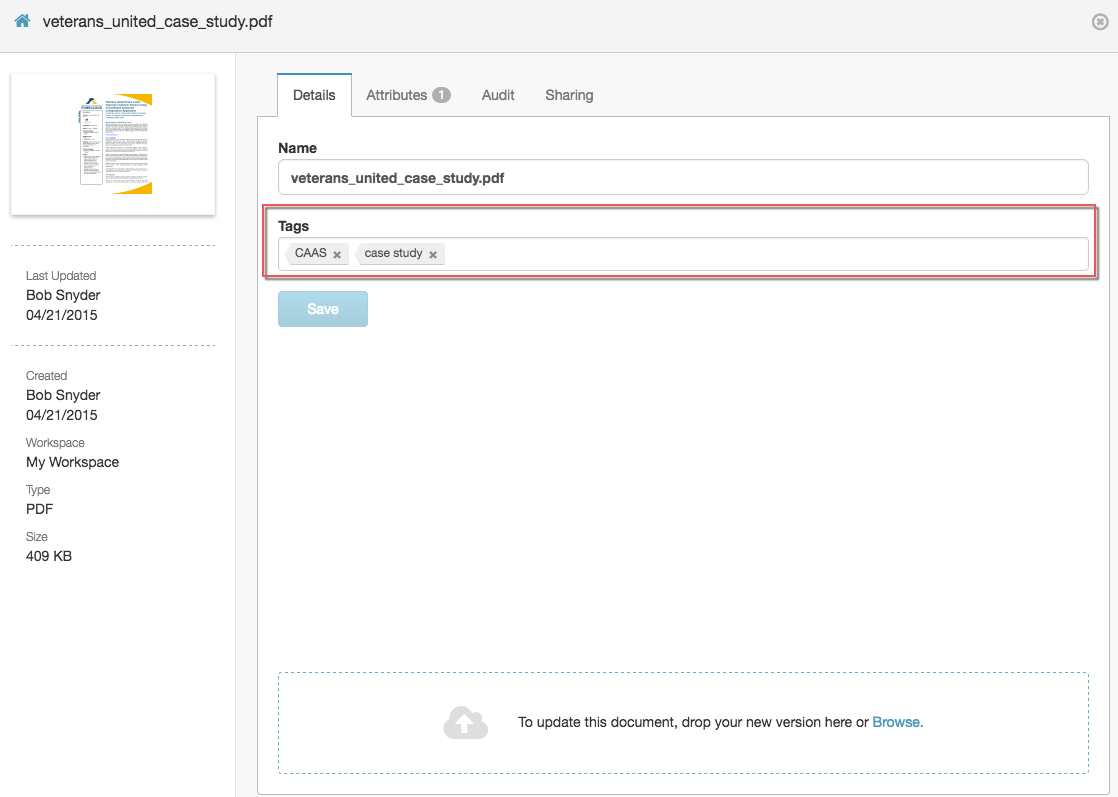This screenshot has height=797, width=1118.
Task: Click the 04/21/2015 date under Created
Action: point(61,415)
